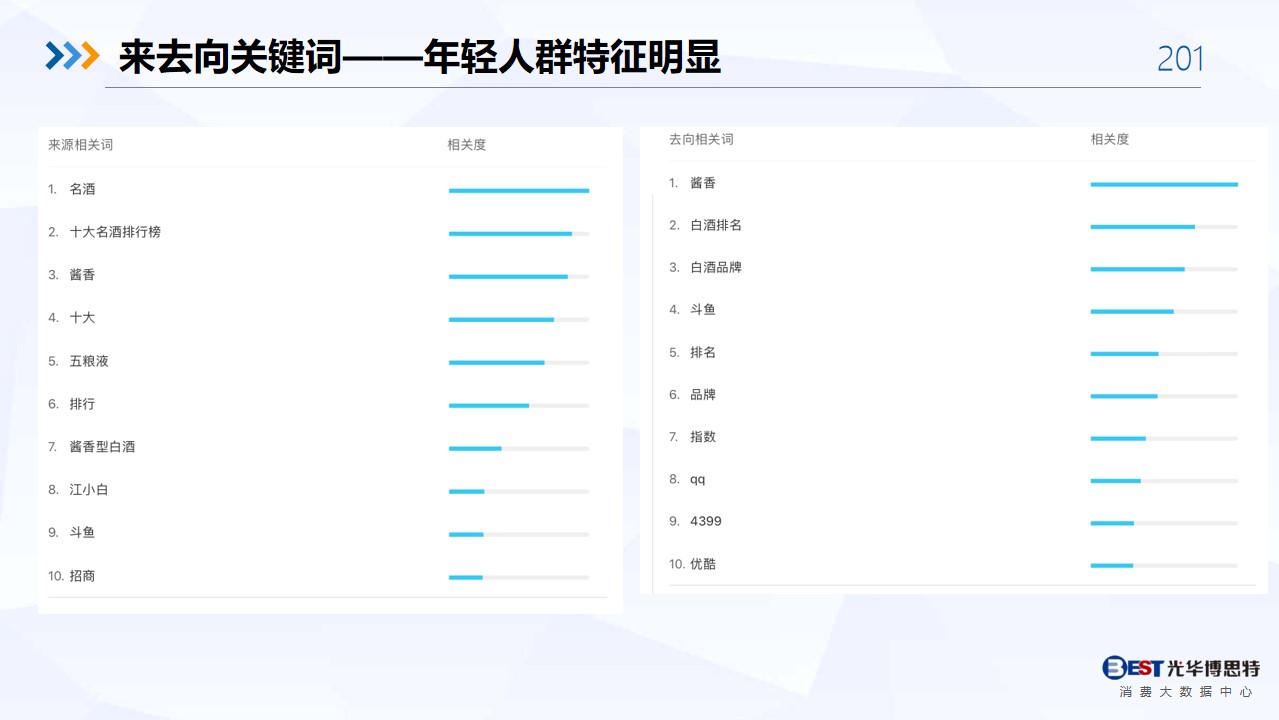Click the relevance bar for 酱香型白酒
Image resolution: width=1279 pixels, height=720 pixels.
(x=519, y=448)
